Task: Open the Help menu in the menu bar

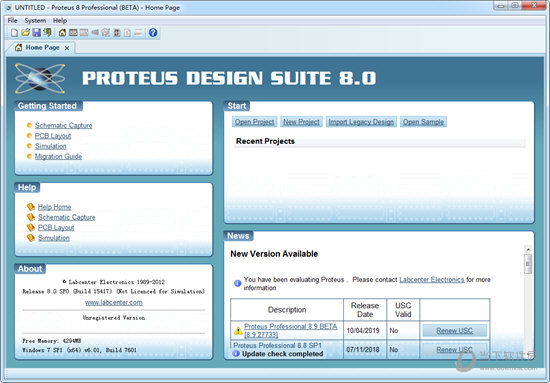Action: click(60, 20)
